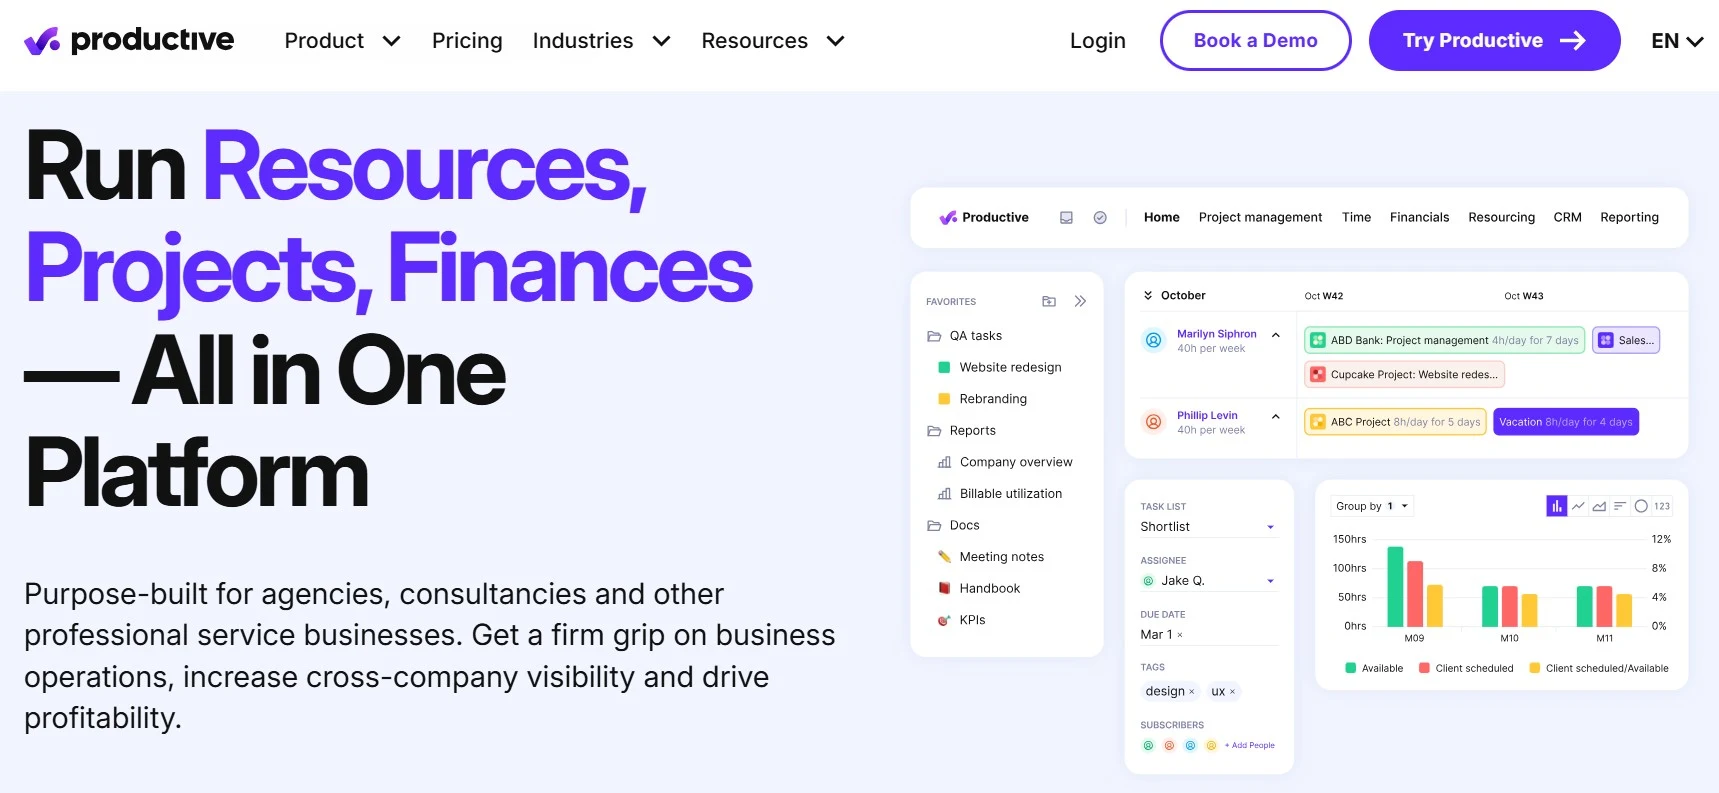
Task: Switch to the Resourcing tab
Action: (x=1501, y=217)
